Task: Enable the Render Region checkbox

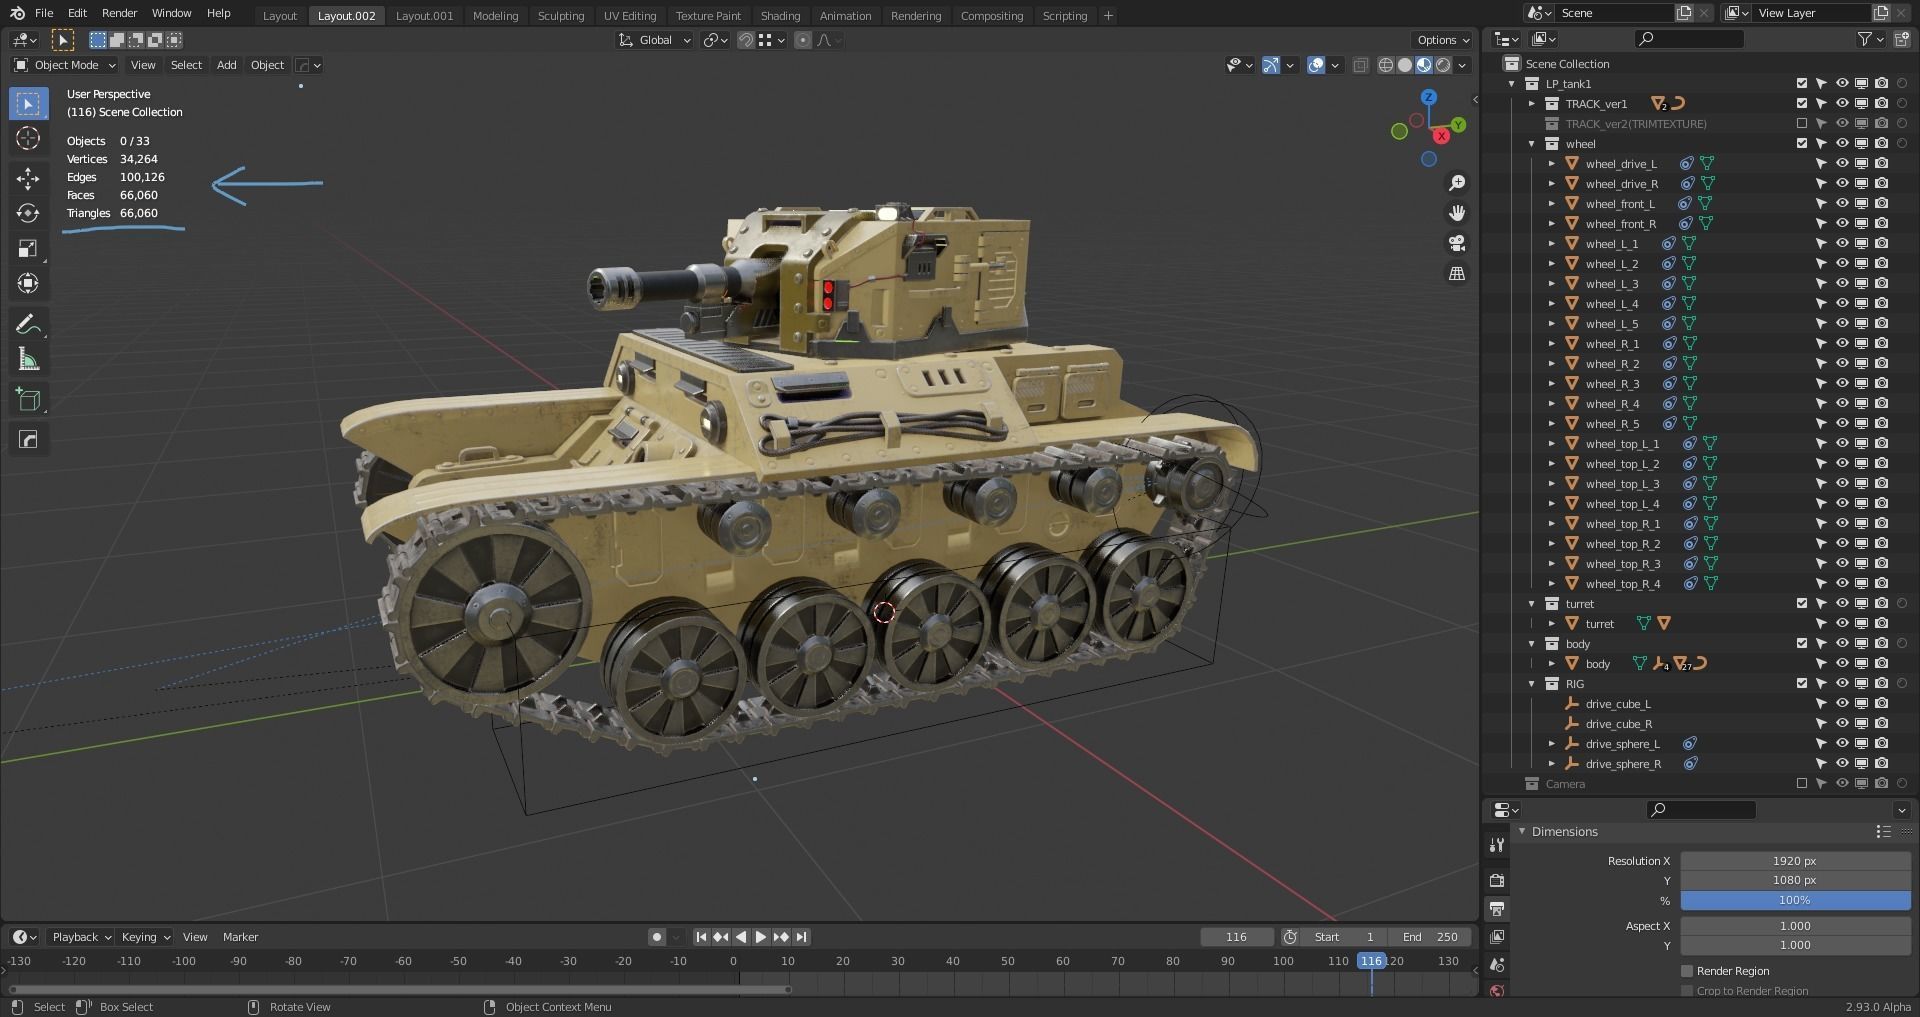Action: pos(1687,971)
